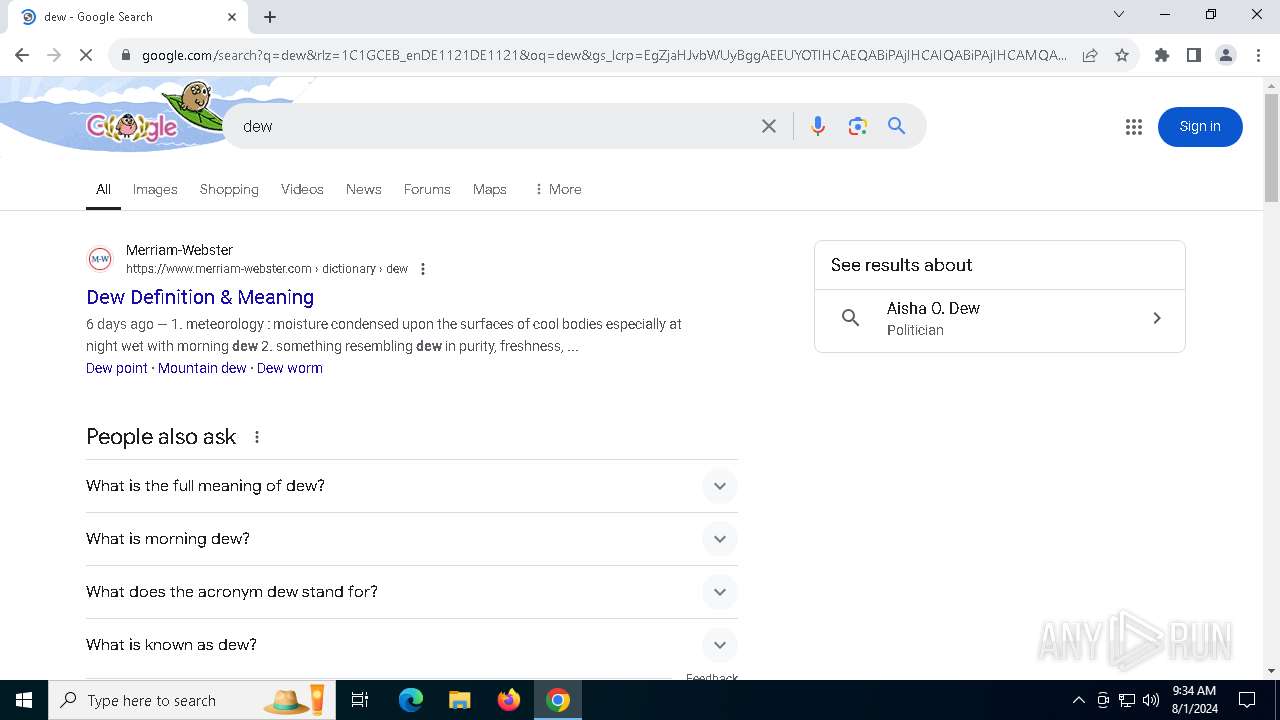
Task: Click the browser forward arrow
Action: pyautogui.click(x=54, y=55)
